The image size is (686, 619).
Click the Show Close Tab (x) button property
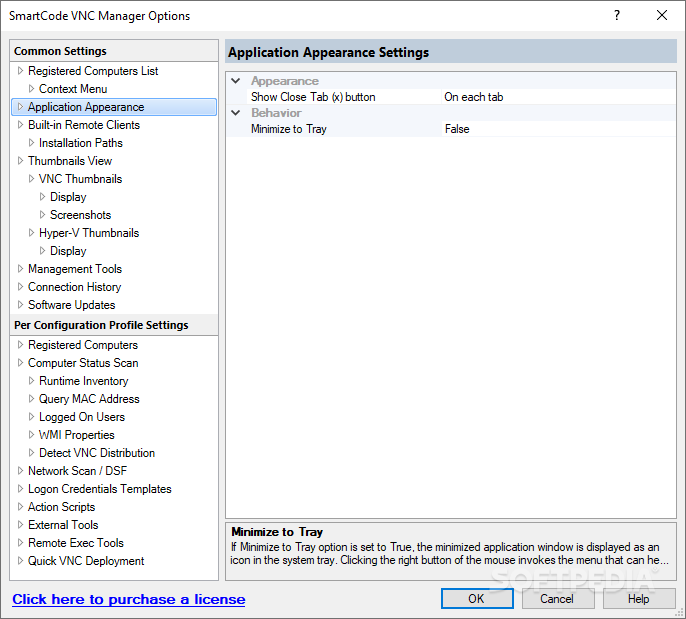point(313,97)
